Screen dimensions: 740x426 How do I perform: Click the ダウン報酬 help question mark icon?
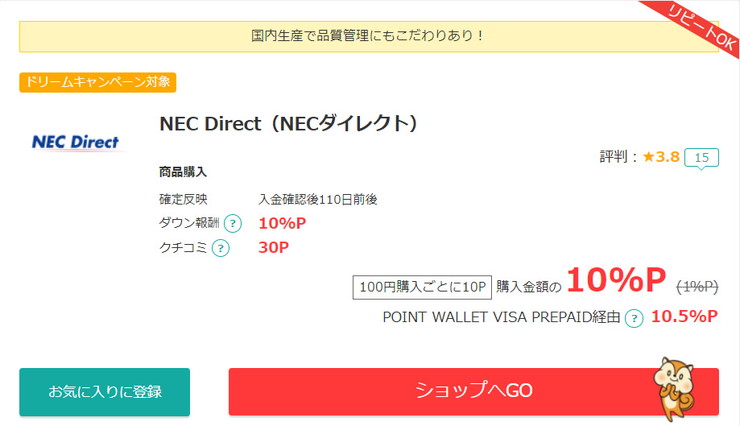coord(233,223)
